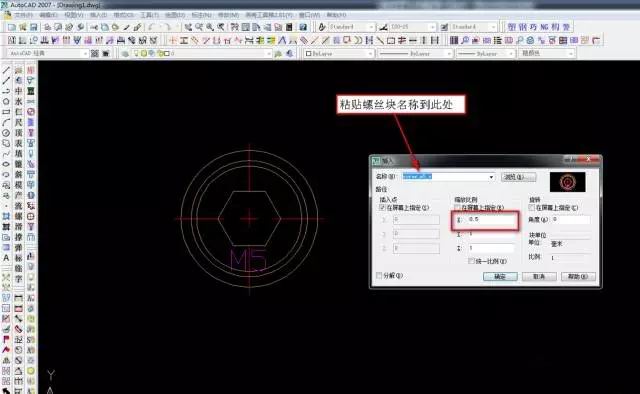Select the Multiline Text A tool
Image resolution: width=640 pixels, height=394 pixels.
point(6,258)
